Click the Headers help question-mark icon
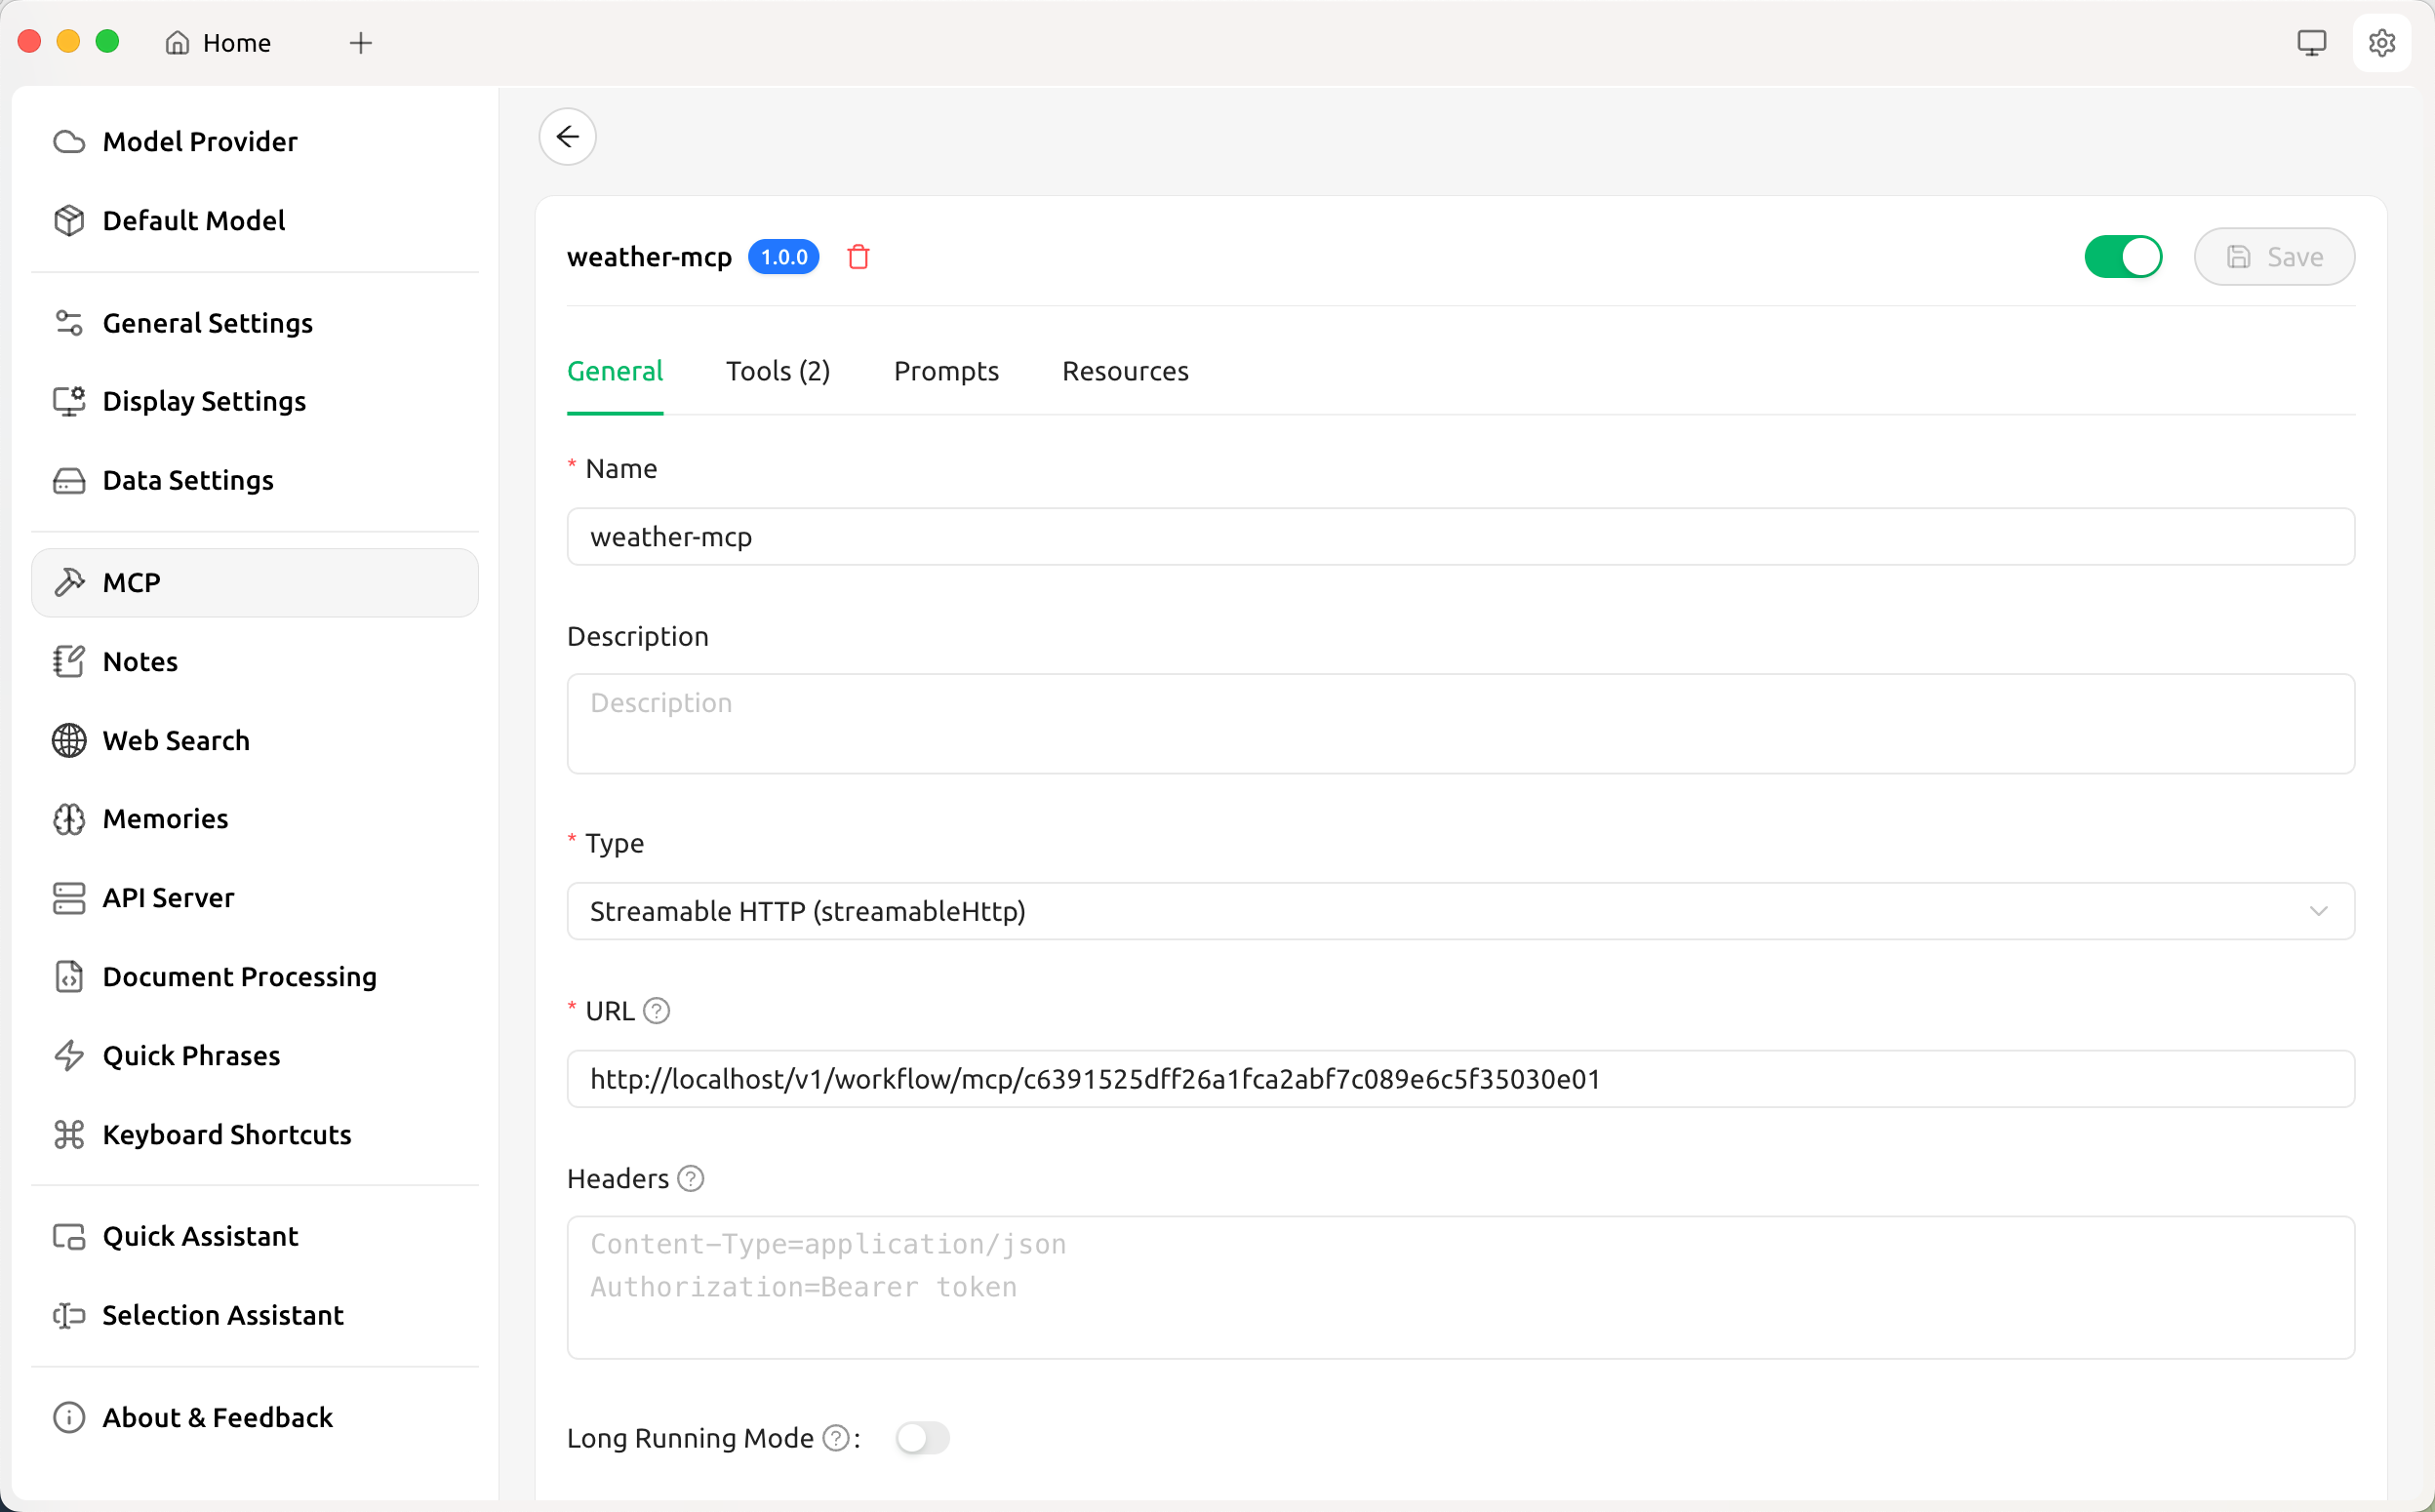This screenshot has height=1512, width=2435. click(690, 1179)
